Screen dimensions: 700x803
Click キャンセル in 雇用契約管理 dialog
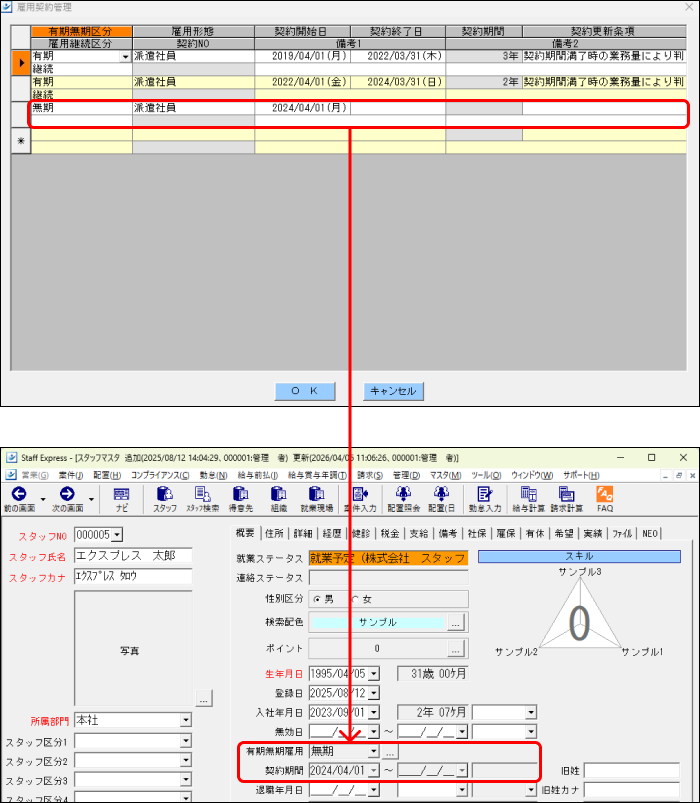(393, 391)
